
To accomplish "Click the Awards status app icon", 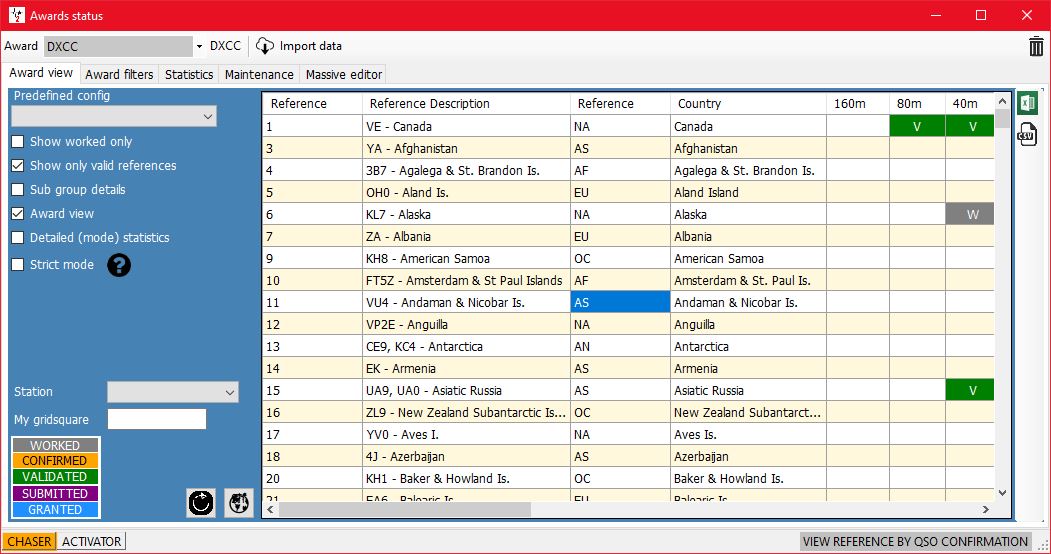I will click(x=17, y=15).
